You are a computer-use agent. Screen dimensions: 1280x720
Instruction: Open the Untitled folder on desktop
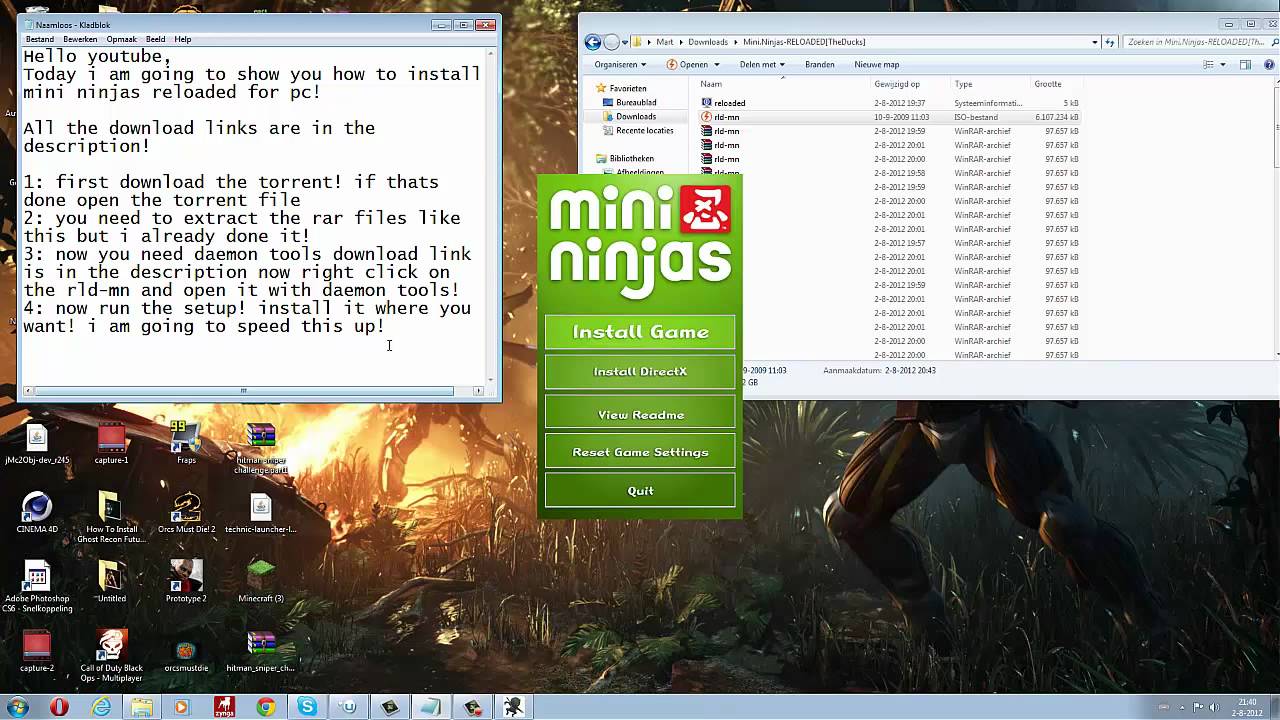[x=111, y=582]
